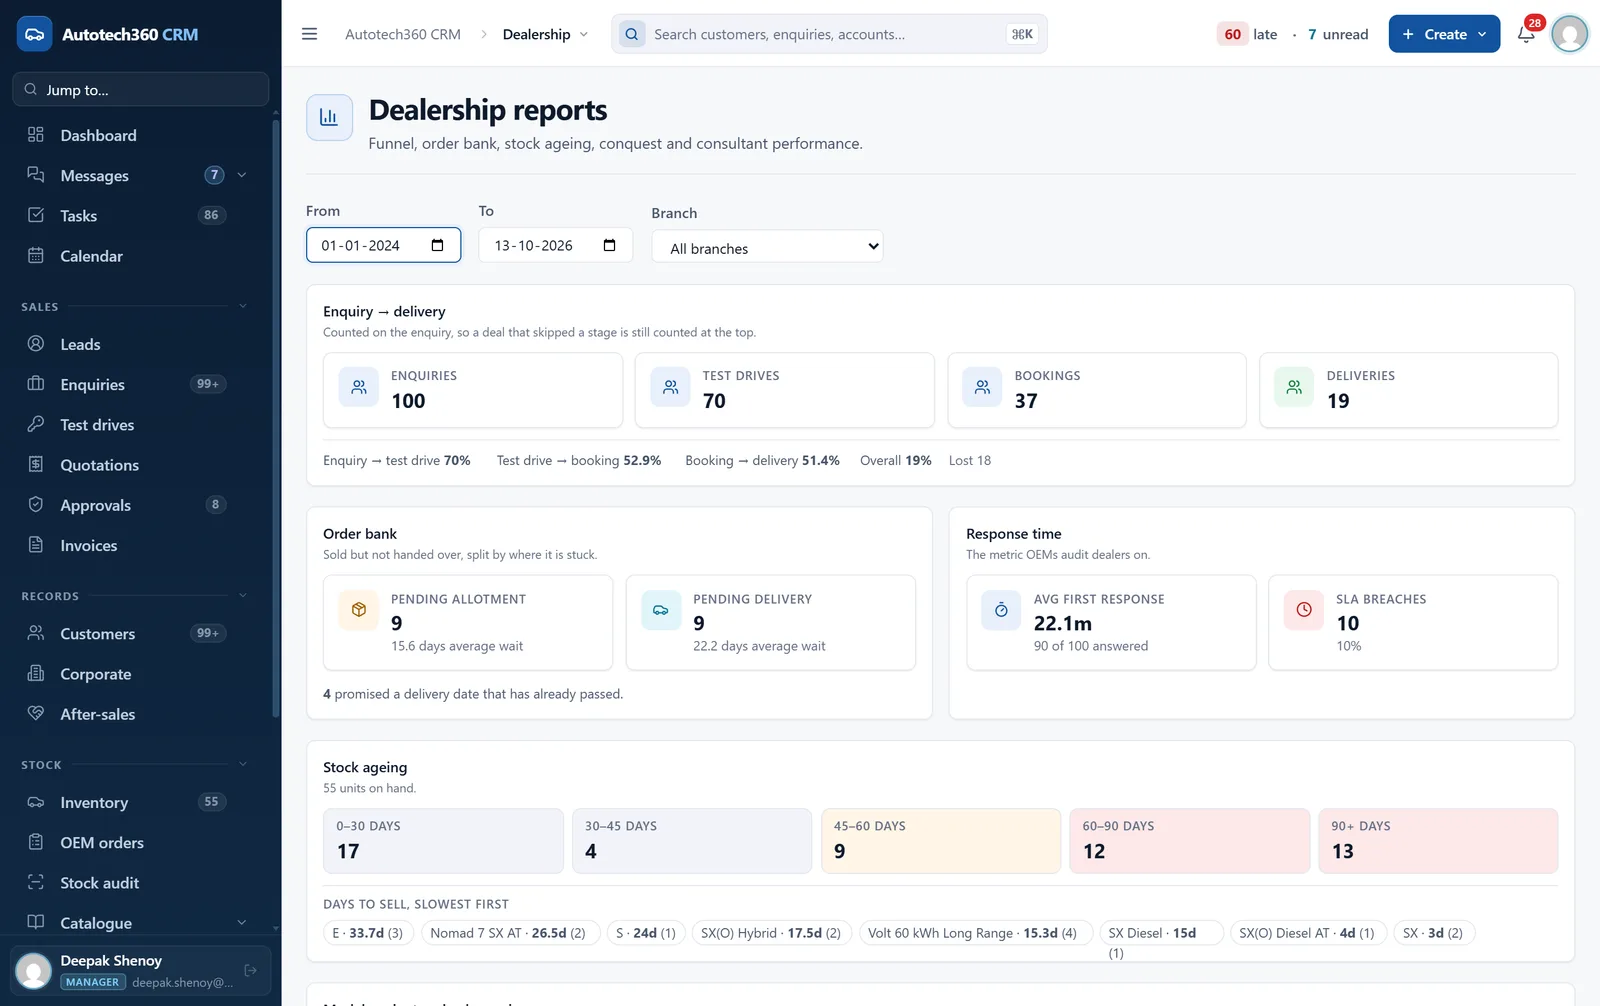Click the Pending Delivery car icon
The width and height of the screenshot is (1600, 1006).
point(661,609)
